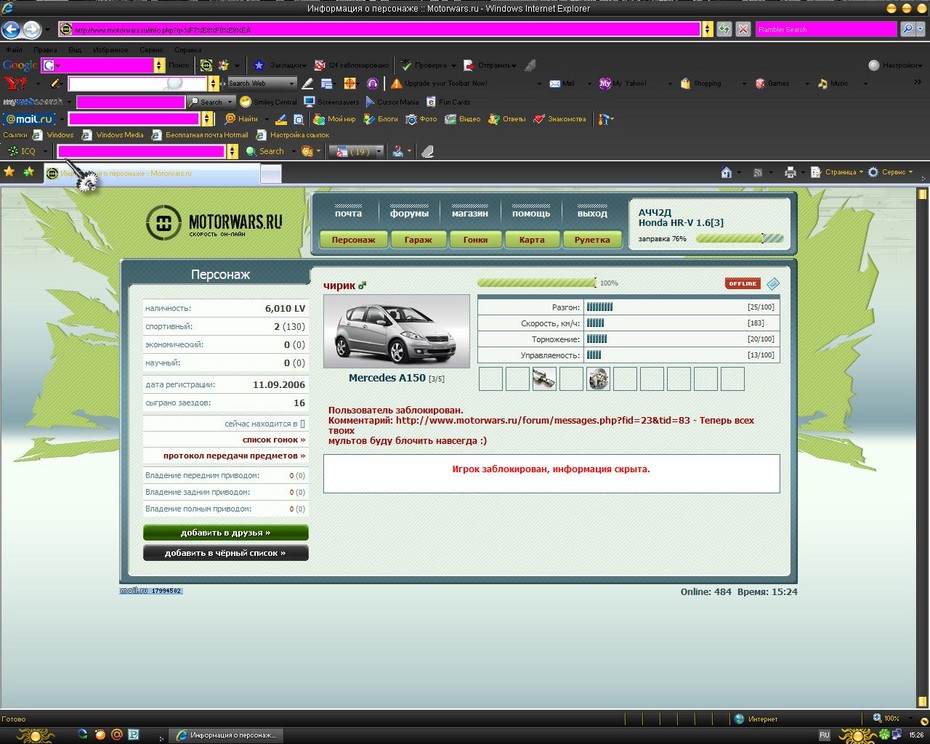The height and width of the screenshot is (744, 930).
Task: Click добавить в чёрный список button
Action: pyautogui.click(x=225, y=553)
